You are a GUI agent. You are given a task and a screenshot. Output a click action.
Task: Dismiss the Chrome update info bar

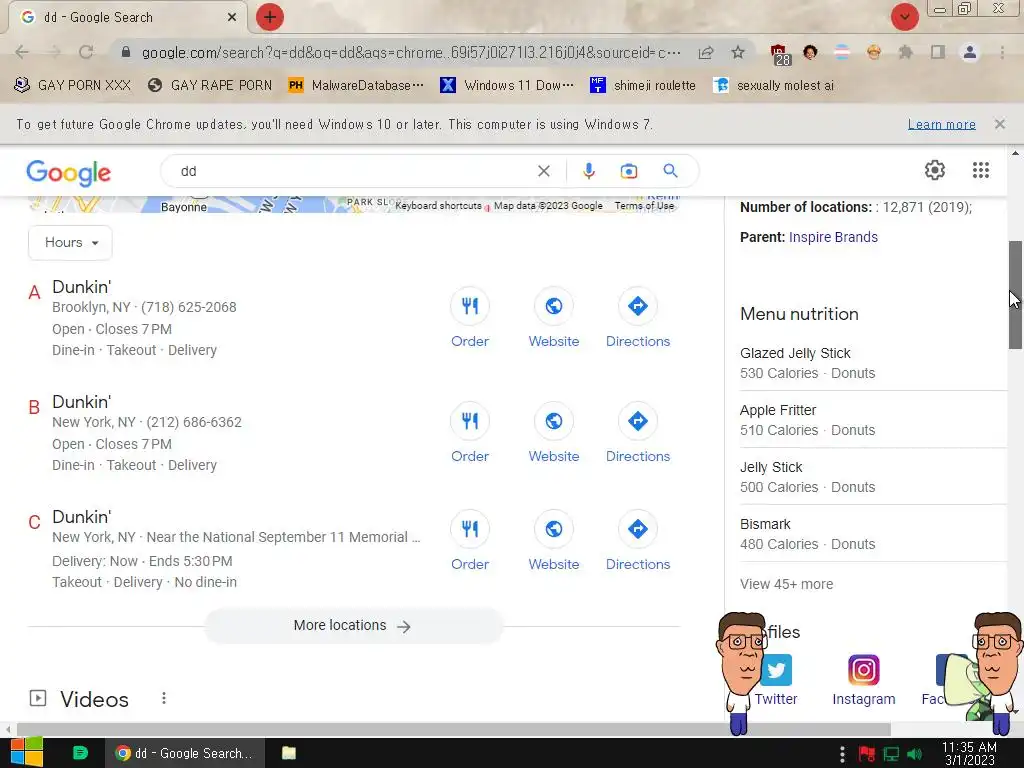tap(999, 124)
